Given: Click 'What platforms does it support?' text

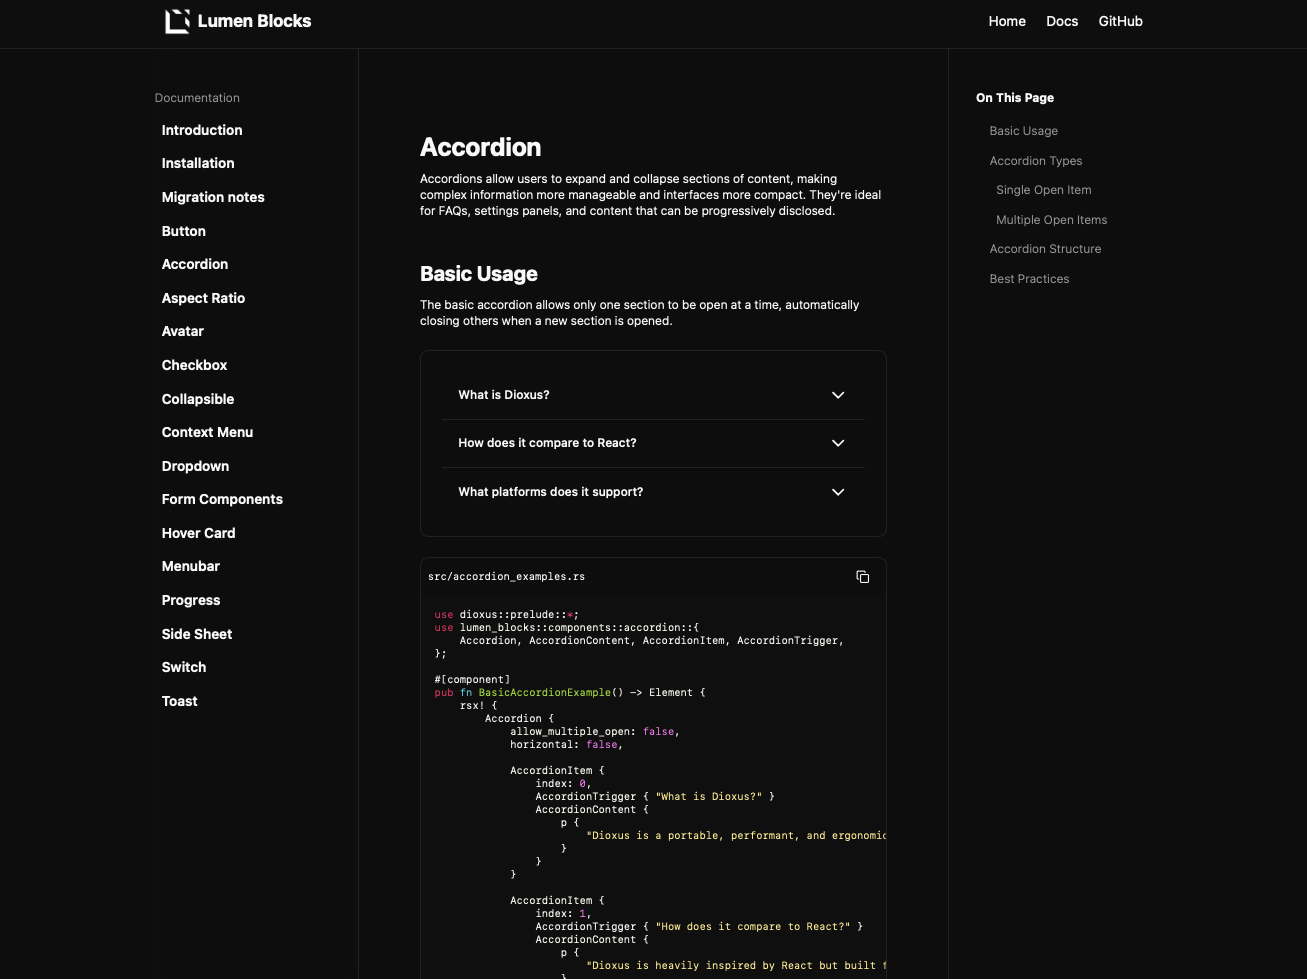Looking at the screenshot, I should pyautogui.click(x=551, y=492).
